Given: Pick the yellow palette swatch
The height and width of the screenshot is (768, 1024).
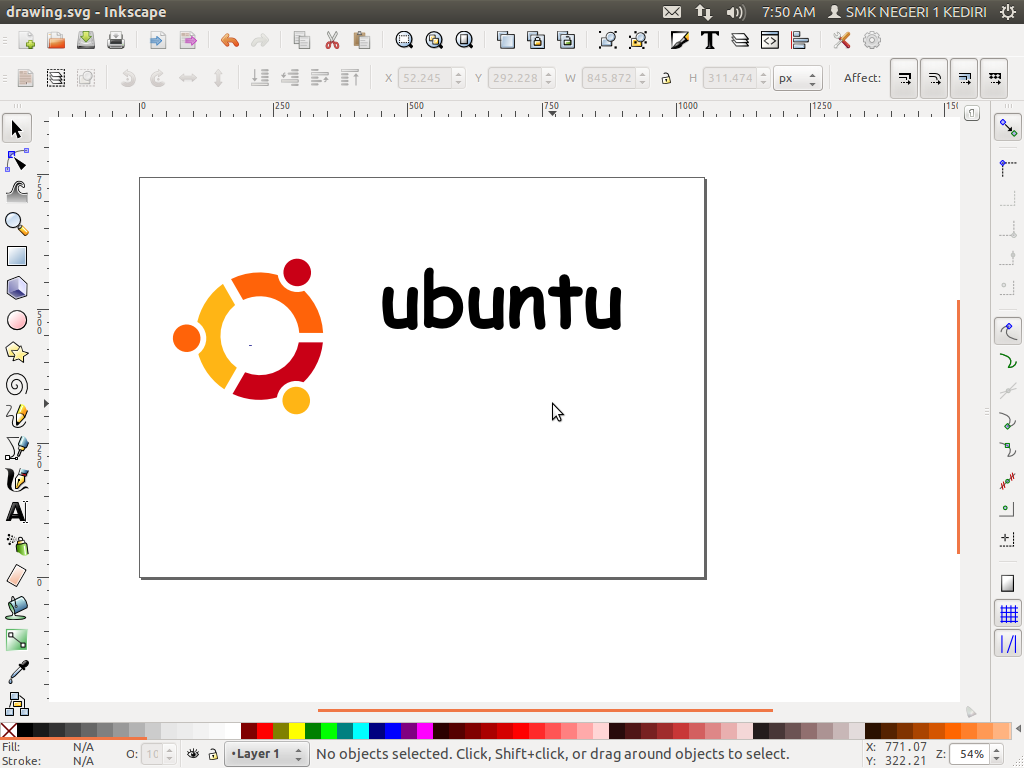Looking at the screenshot, I should click(x=296, y=731).
